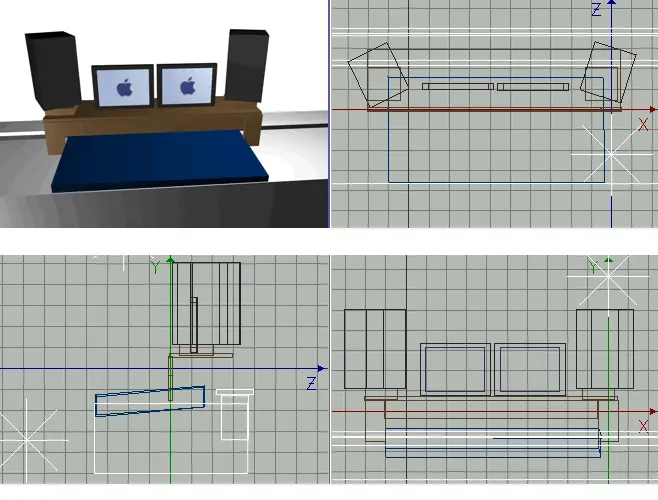Click the Z axis label in side view
Image resolution: width=658 pixels, height=500 pixels.
point(311,384)
